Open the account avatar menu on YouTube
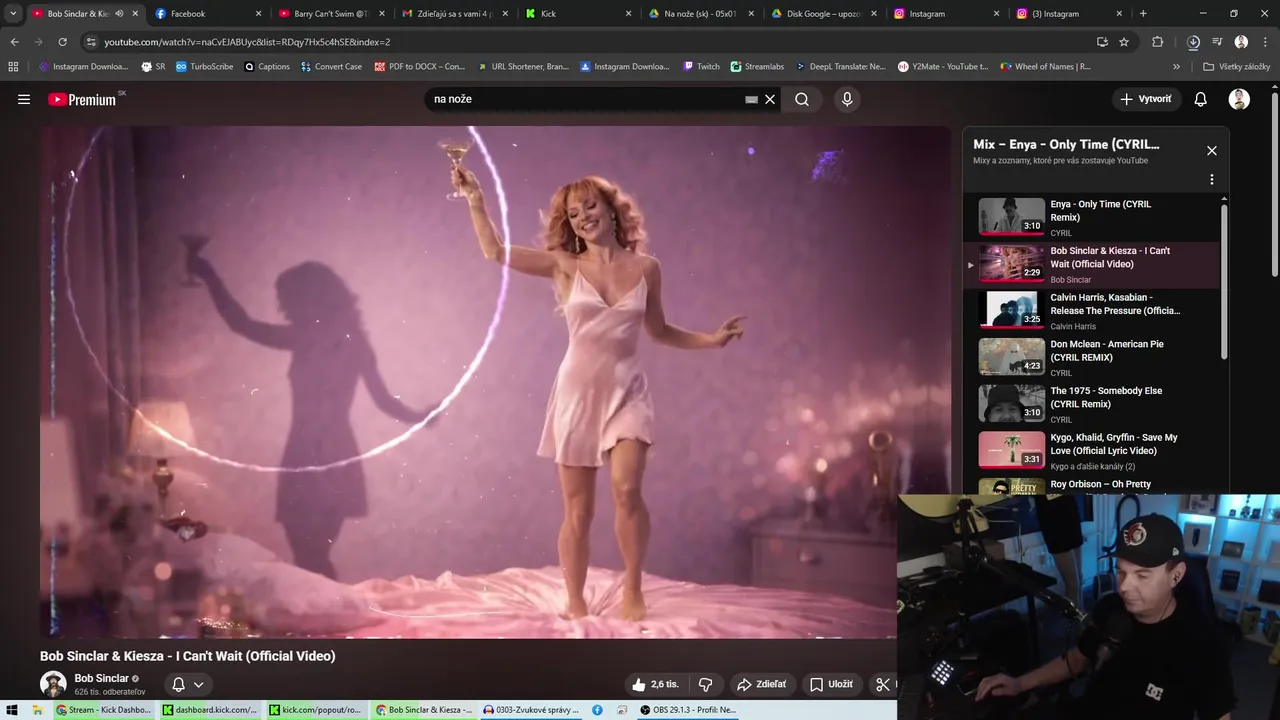 coord(1239,99)
